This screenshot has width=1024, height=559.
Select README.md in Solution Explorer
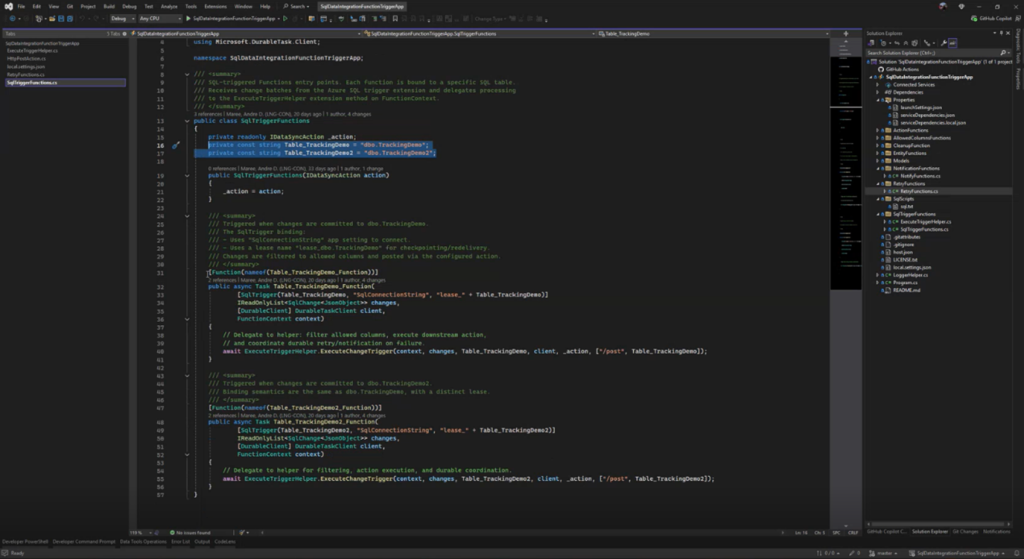tap(906, 290)
